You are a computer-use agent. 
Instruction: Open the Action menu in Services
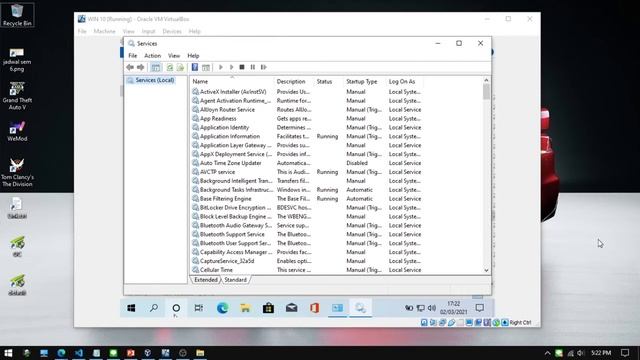click(152, 56)
